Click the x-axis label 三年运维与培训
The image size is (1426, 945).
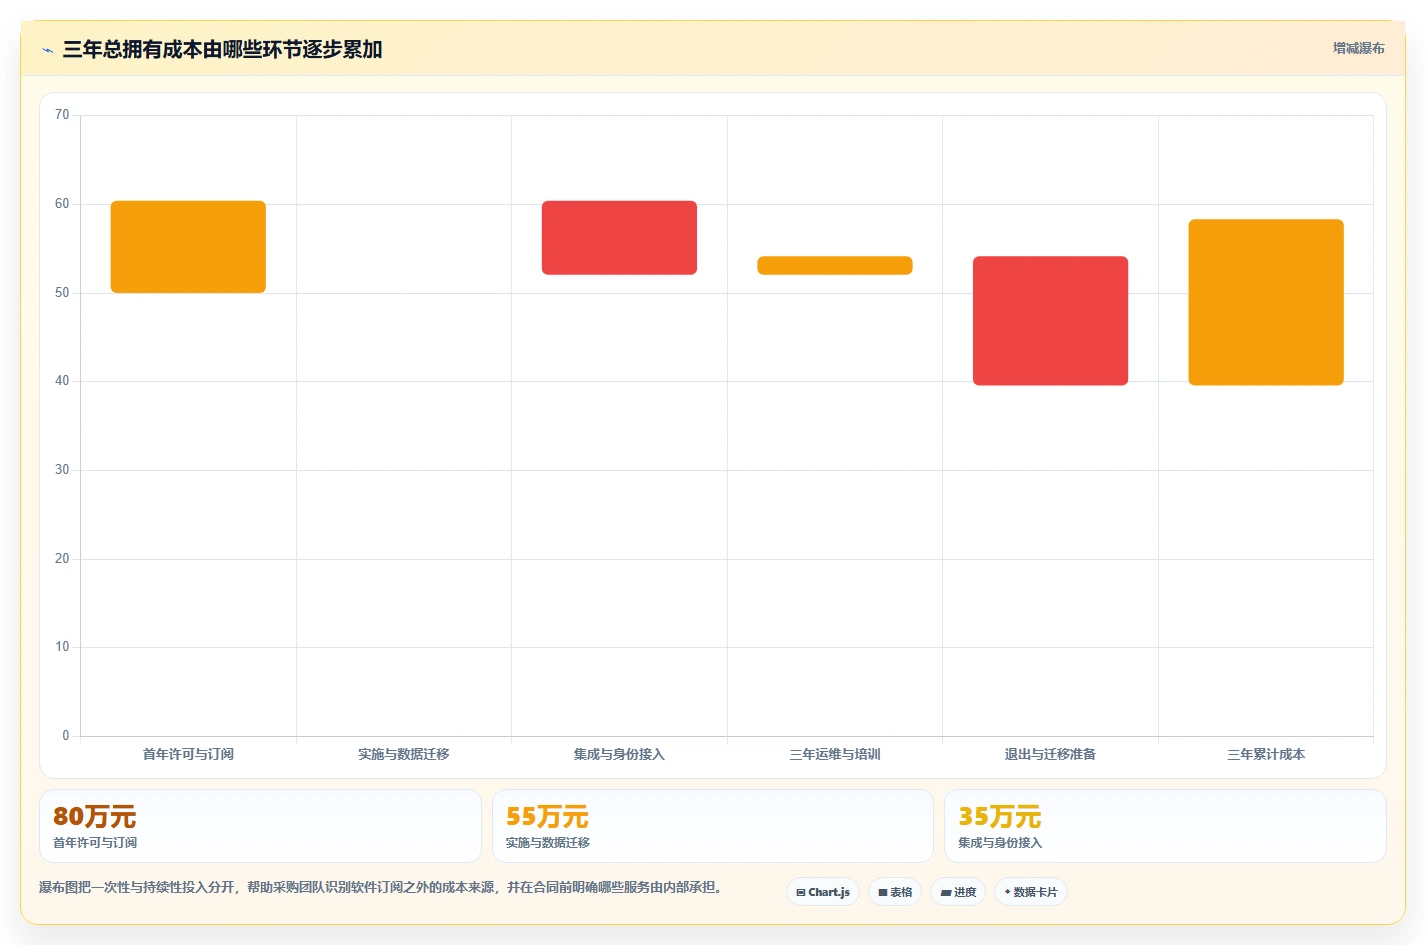pyautogui.click(x=835, y=754)
